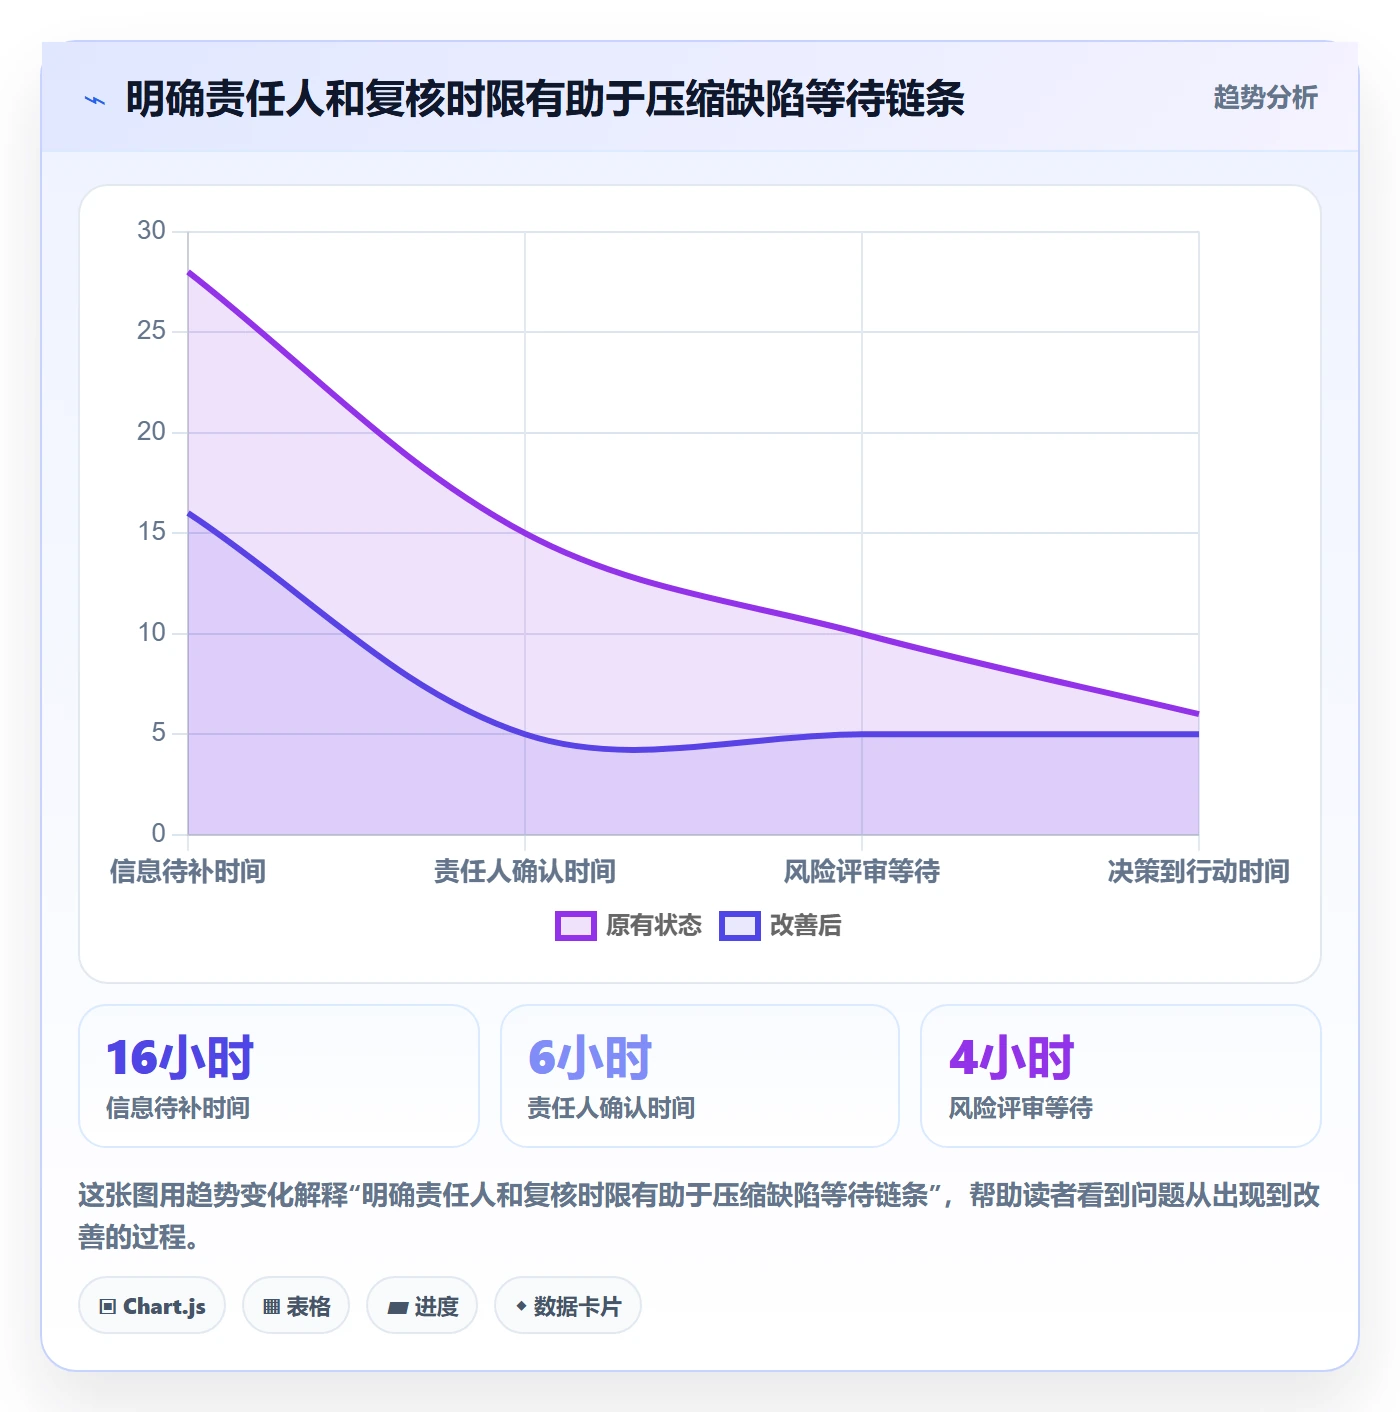
Task: Click the 原有状态 point at 决策到行动时间 (6)
Action: [1198, 714]
